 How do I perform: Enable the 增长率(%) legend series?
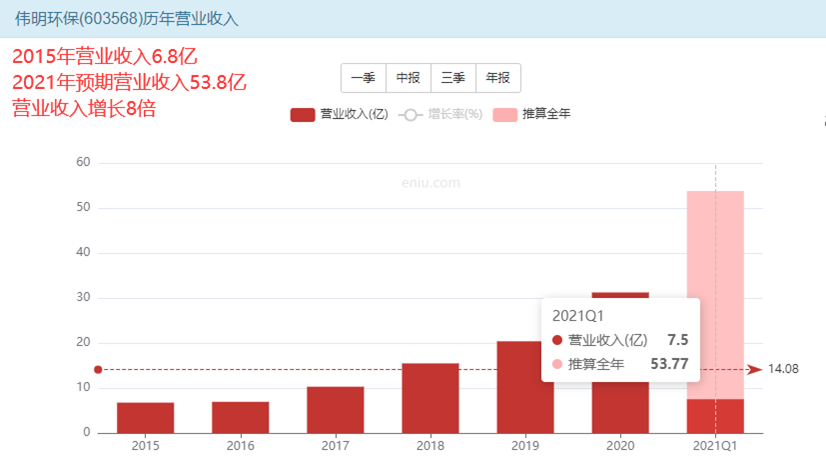pos(440,114)
